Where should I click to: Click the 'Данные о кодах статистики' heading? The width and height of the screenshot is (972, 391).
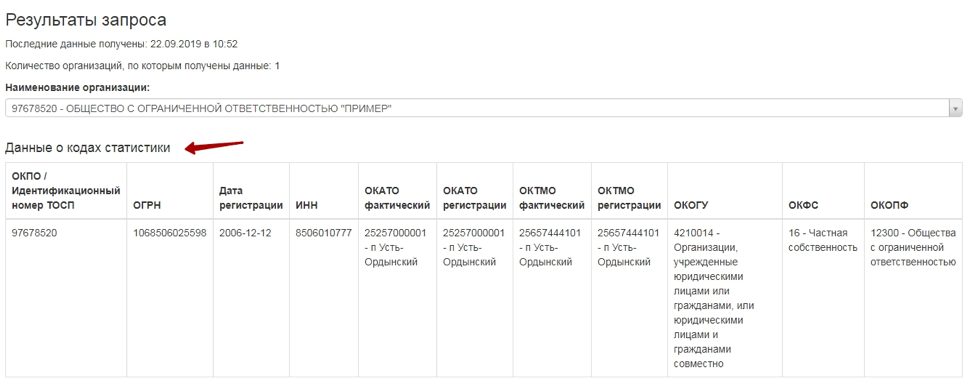(87, 147)
